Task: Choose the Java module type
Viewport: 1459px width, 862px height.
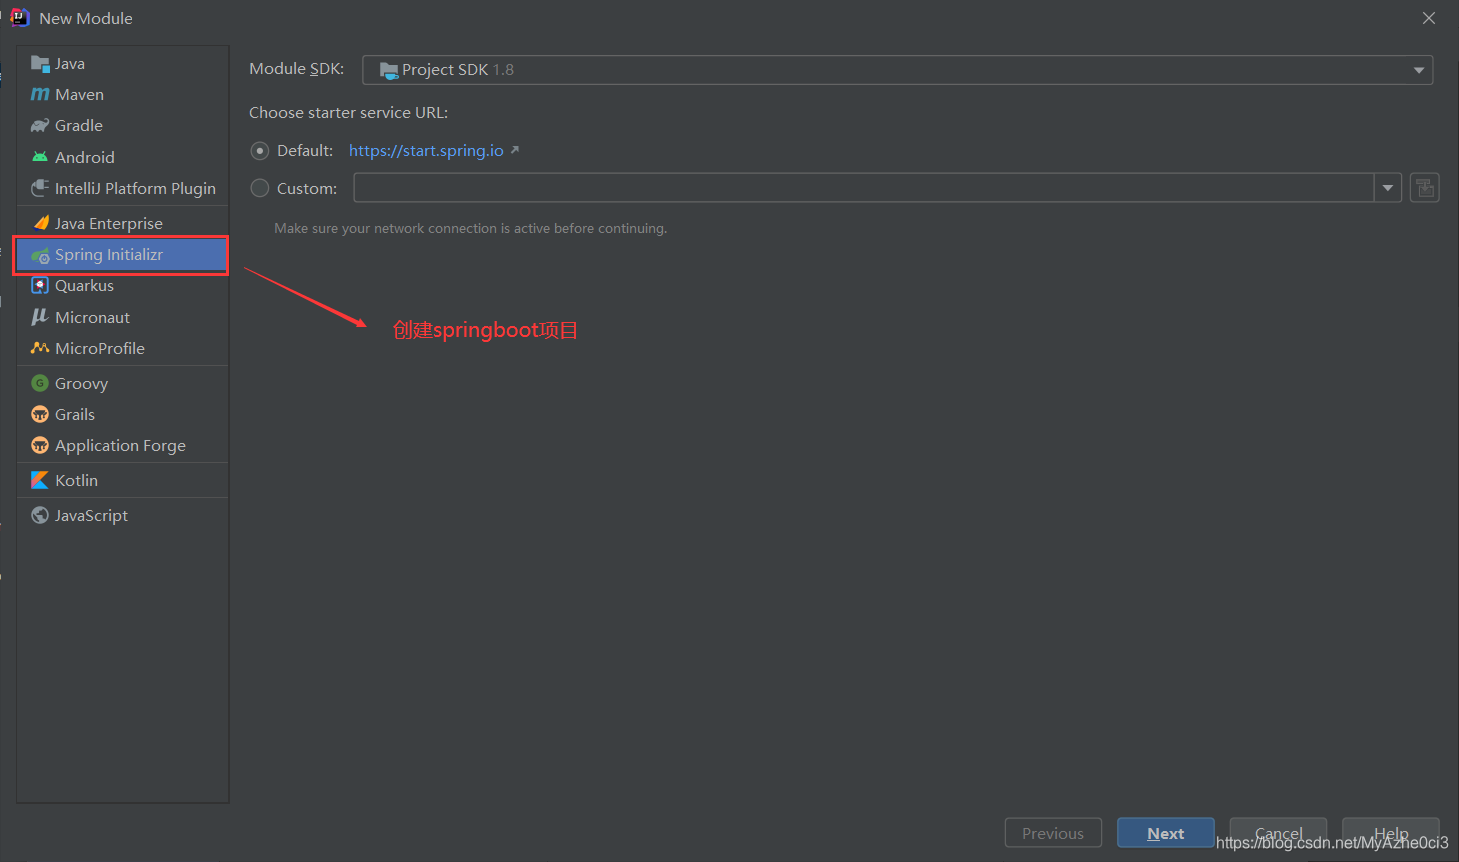Action: (x=122, y=64)
